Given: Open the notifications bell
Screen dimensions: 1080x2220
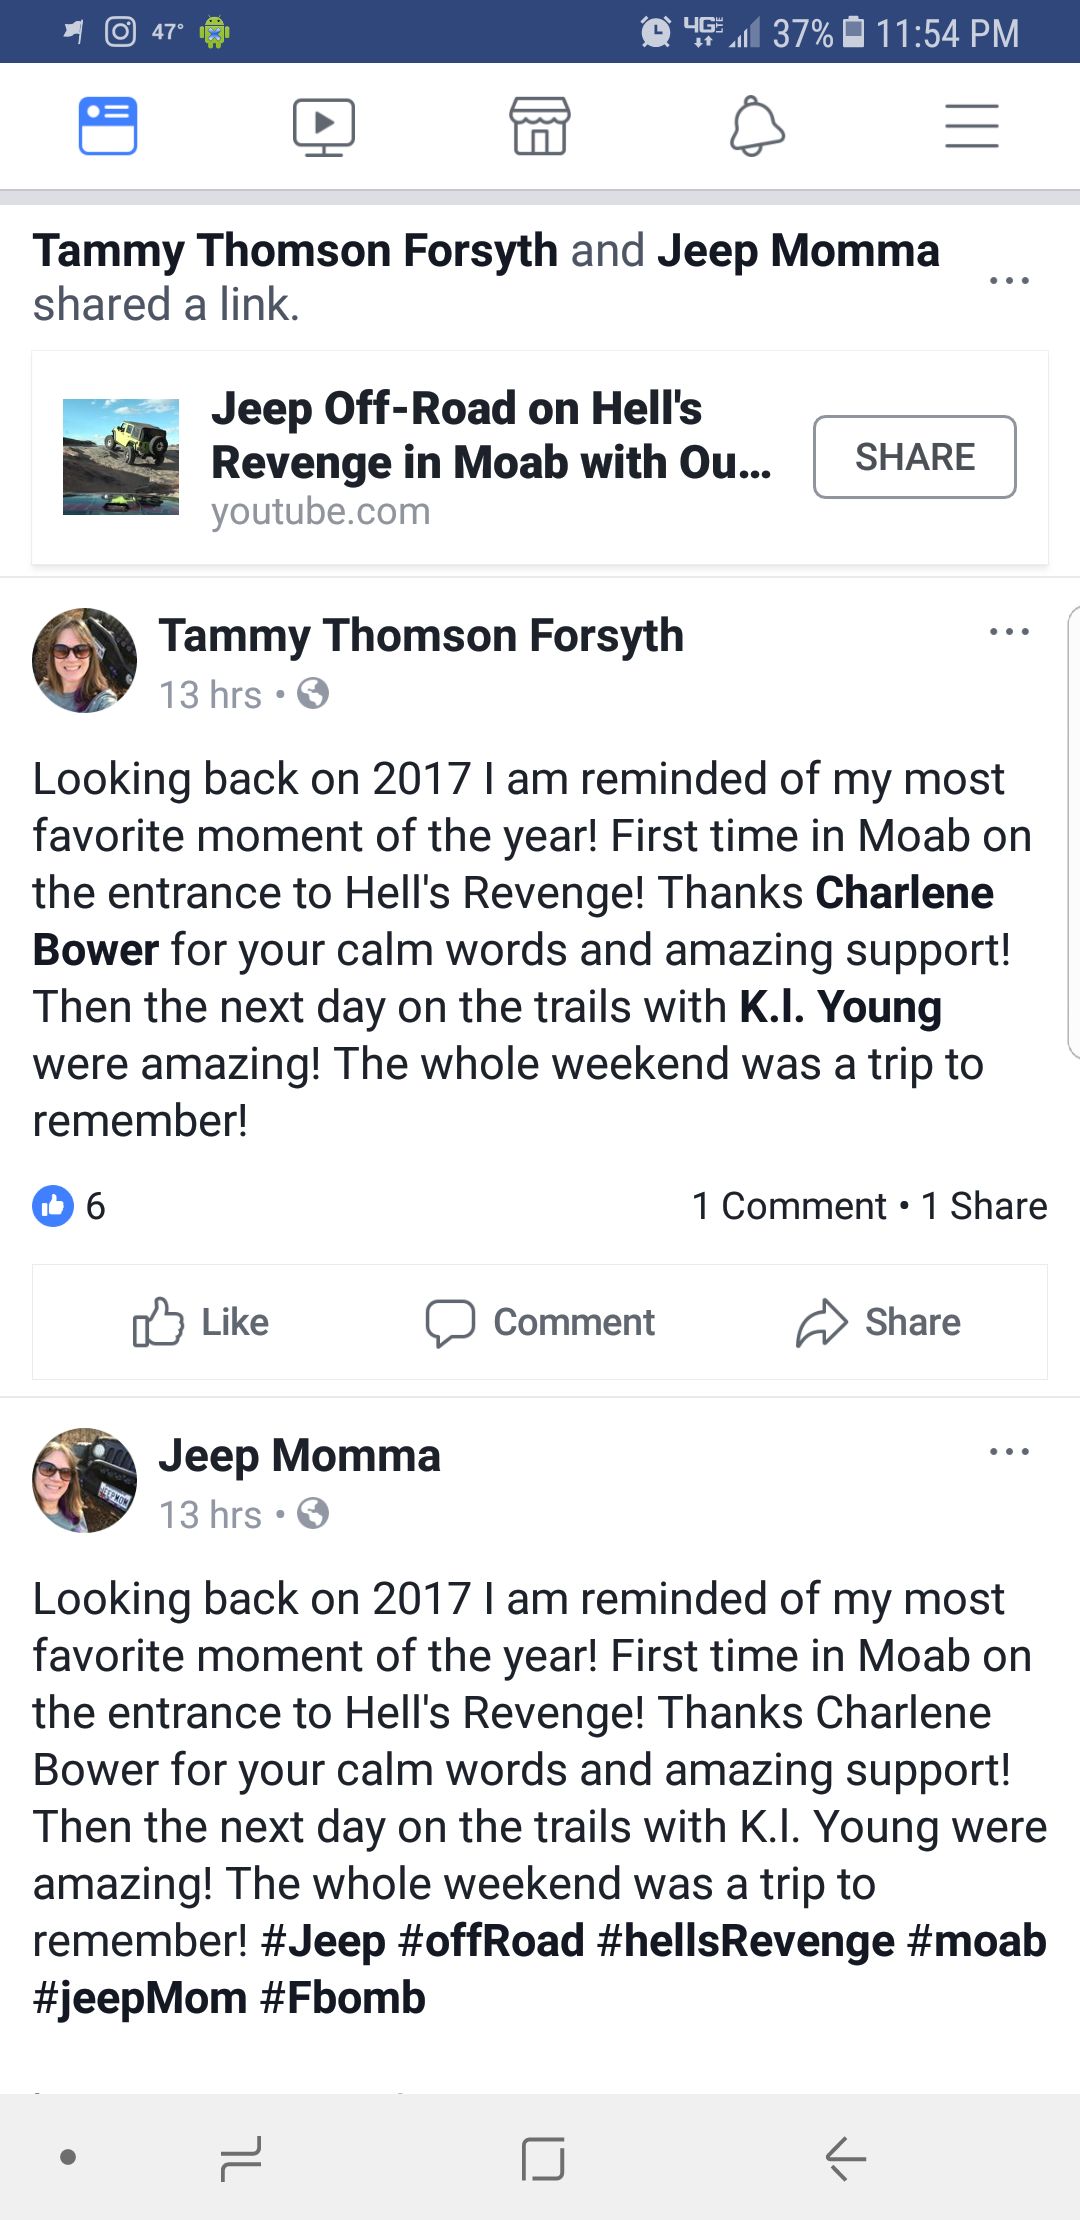Looking at the screenshot, I should coord(756,127).
